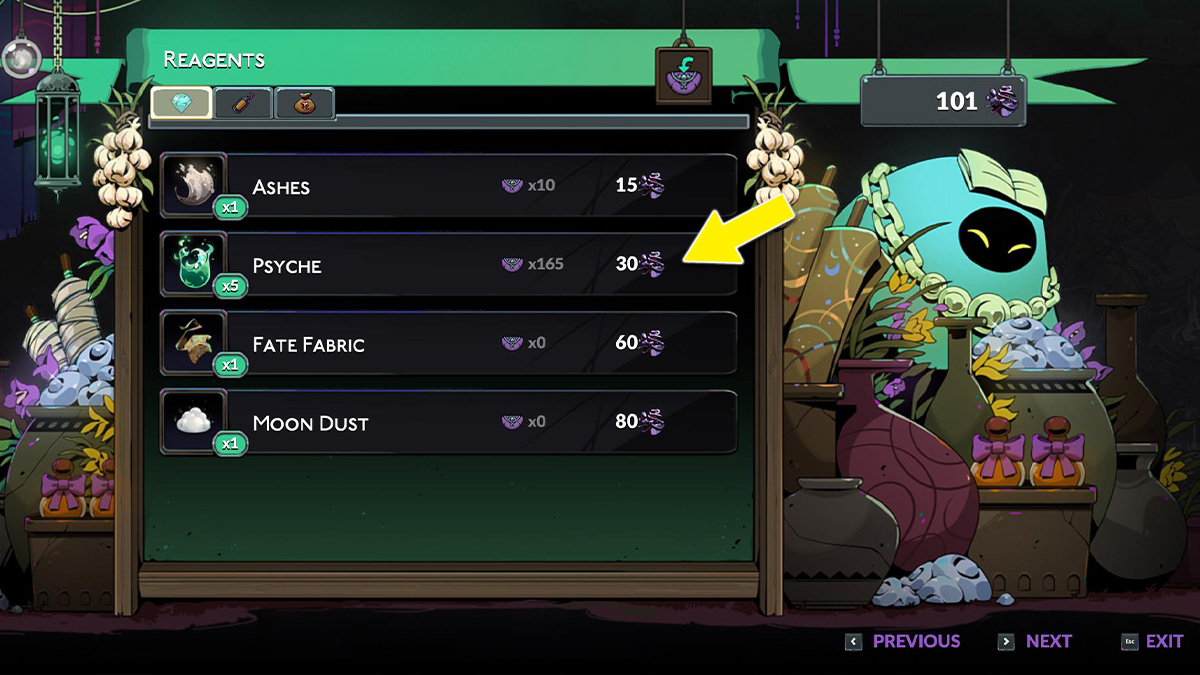Screen dimensions: 1200x675
Task: Click the Ashes item icon
Action: (193, 185)
